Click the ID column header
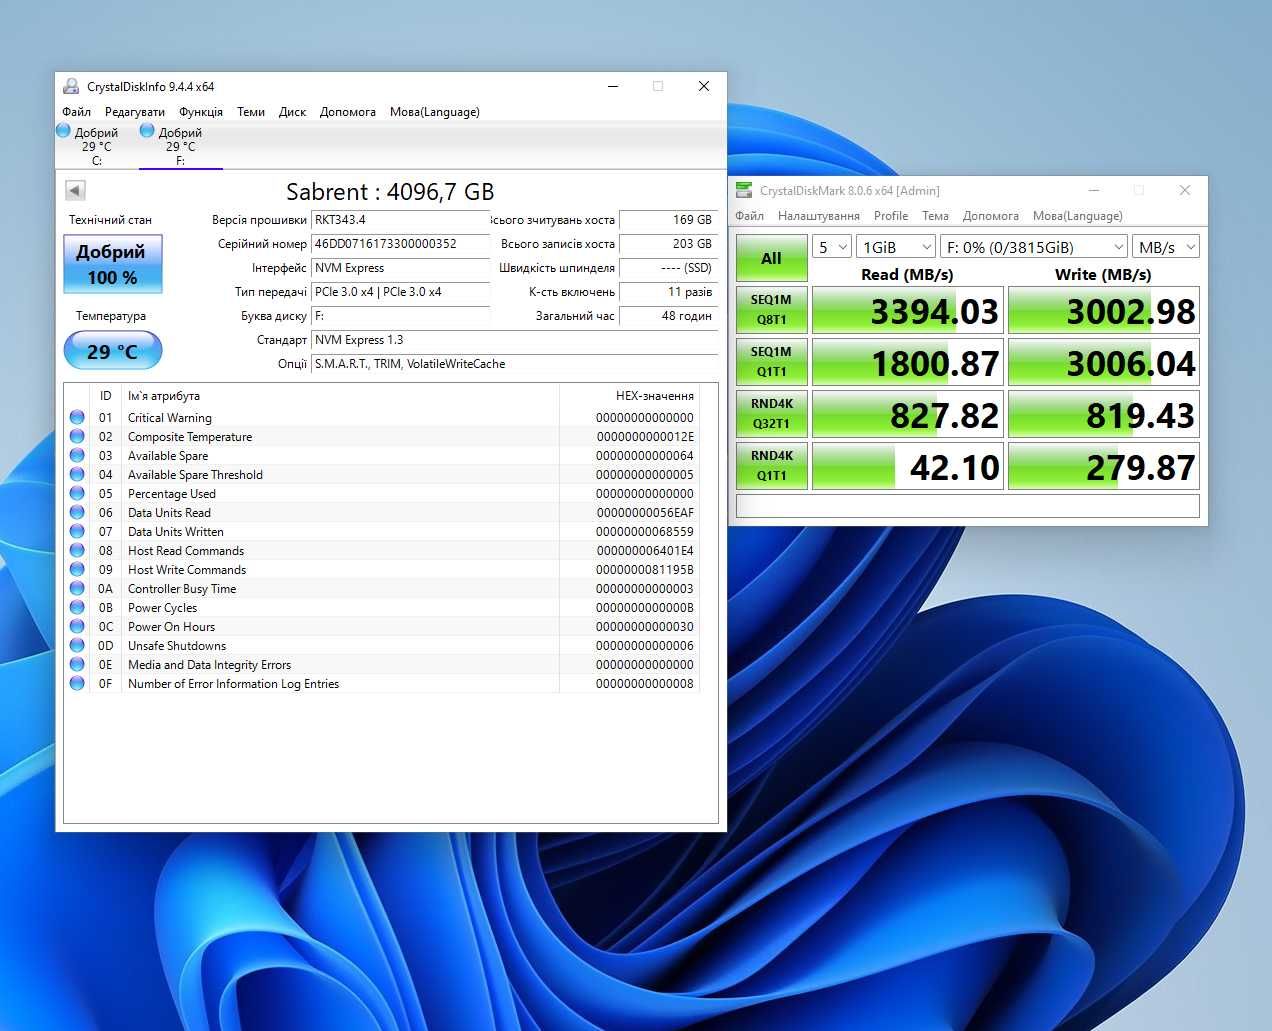 (x=106, y=396)
